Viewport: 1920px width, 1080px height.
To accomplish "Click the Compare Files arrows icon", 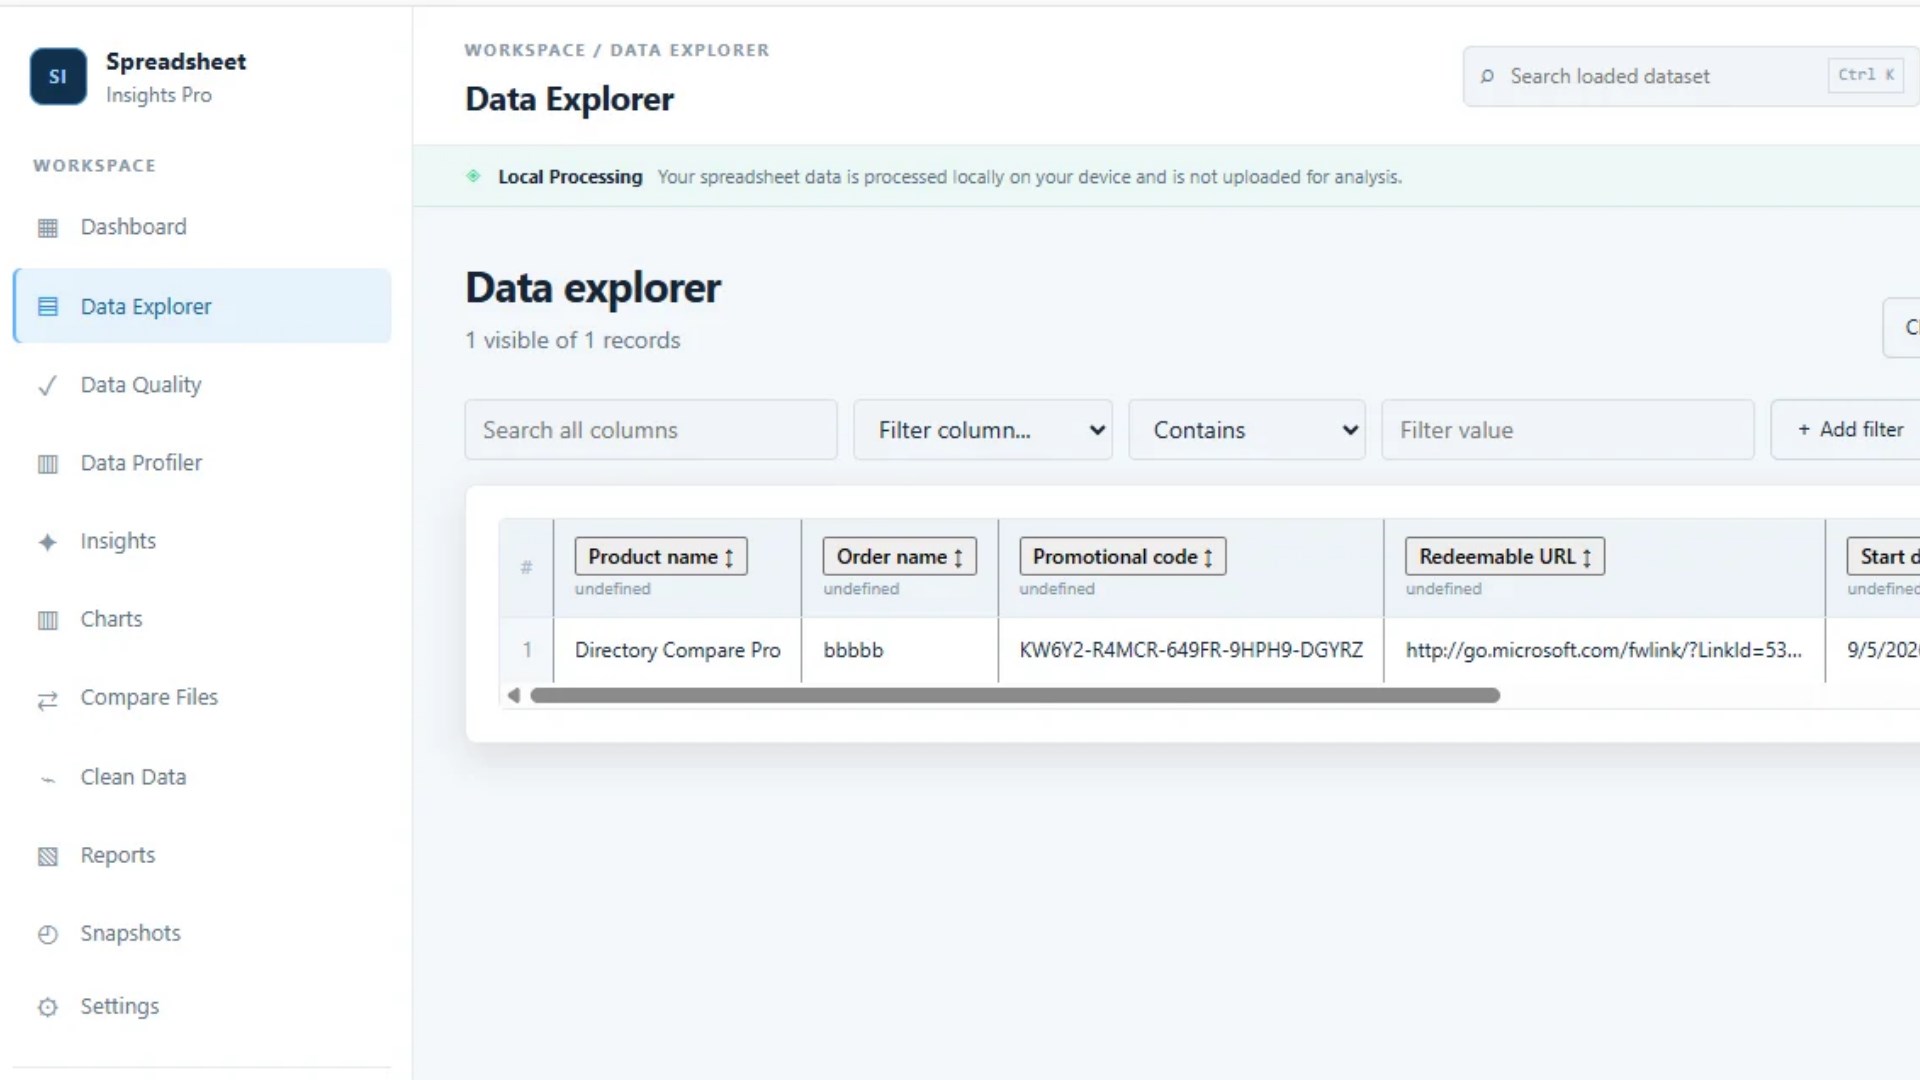I will pyautogui.click(x=47, y=700).
